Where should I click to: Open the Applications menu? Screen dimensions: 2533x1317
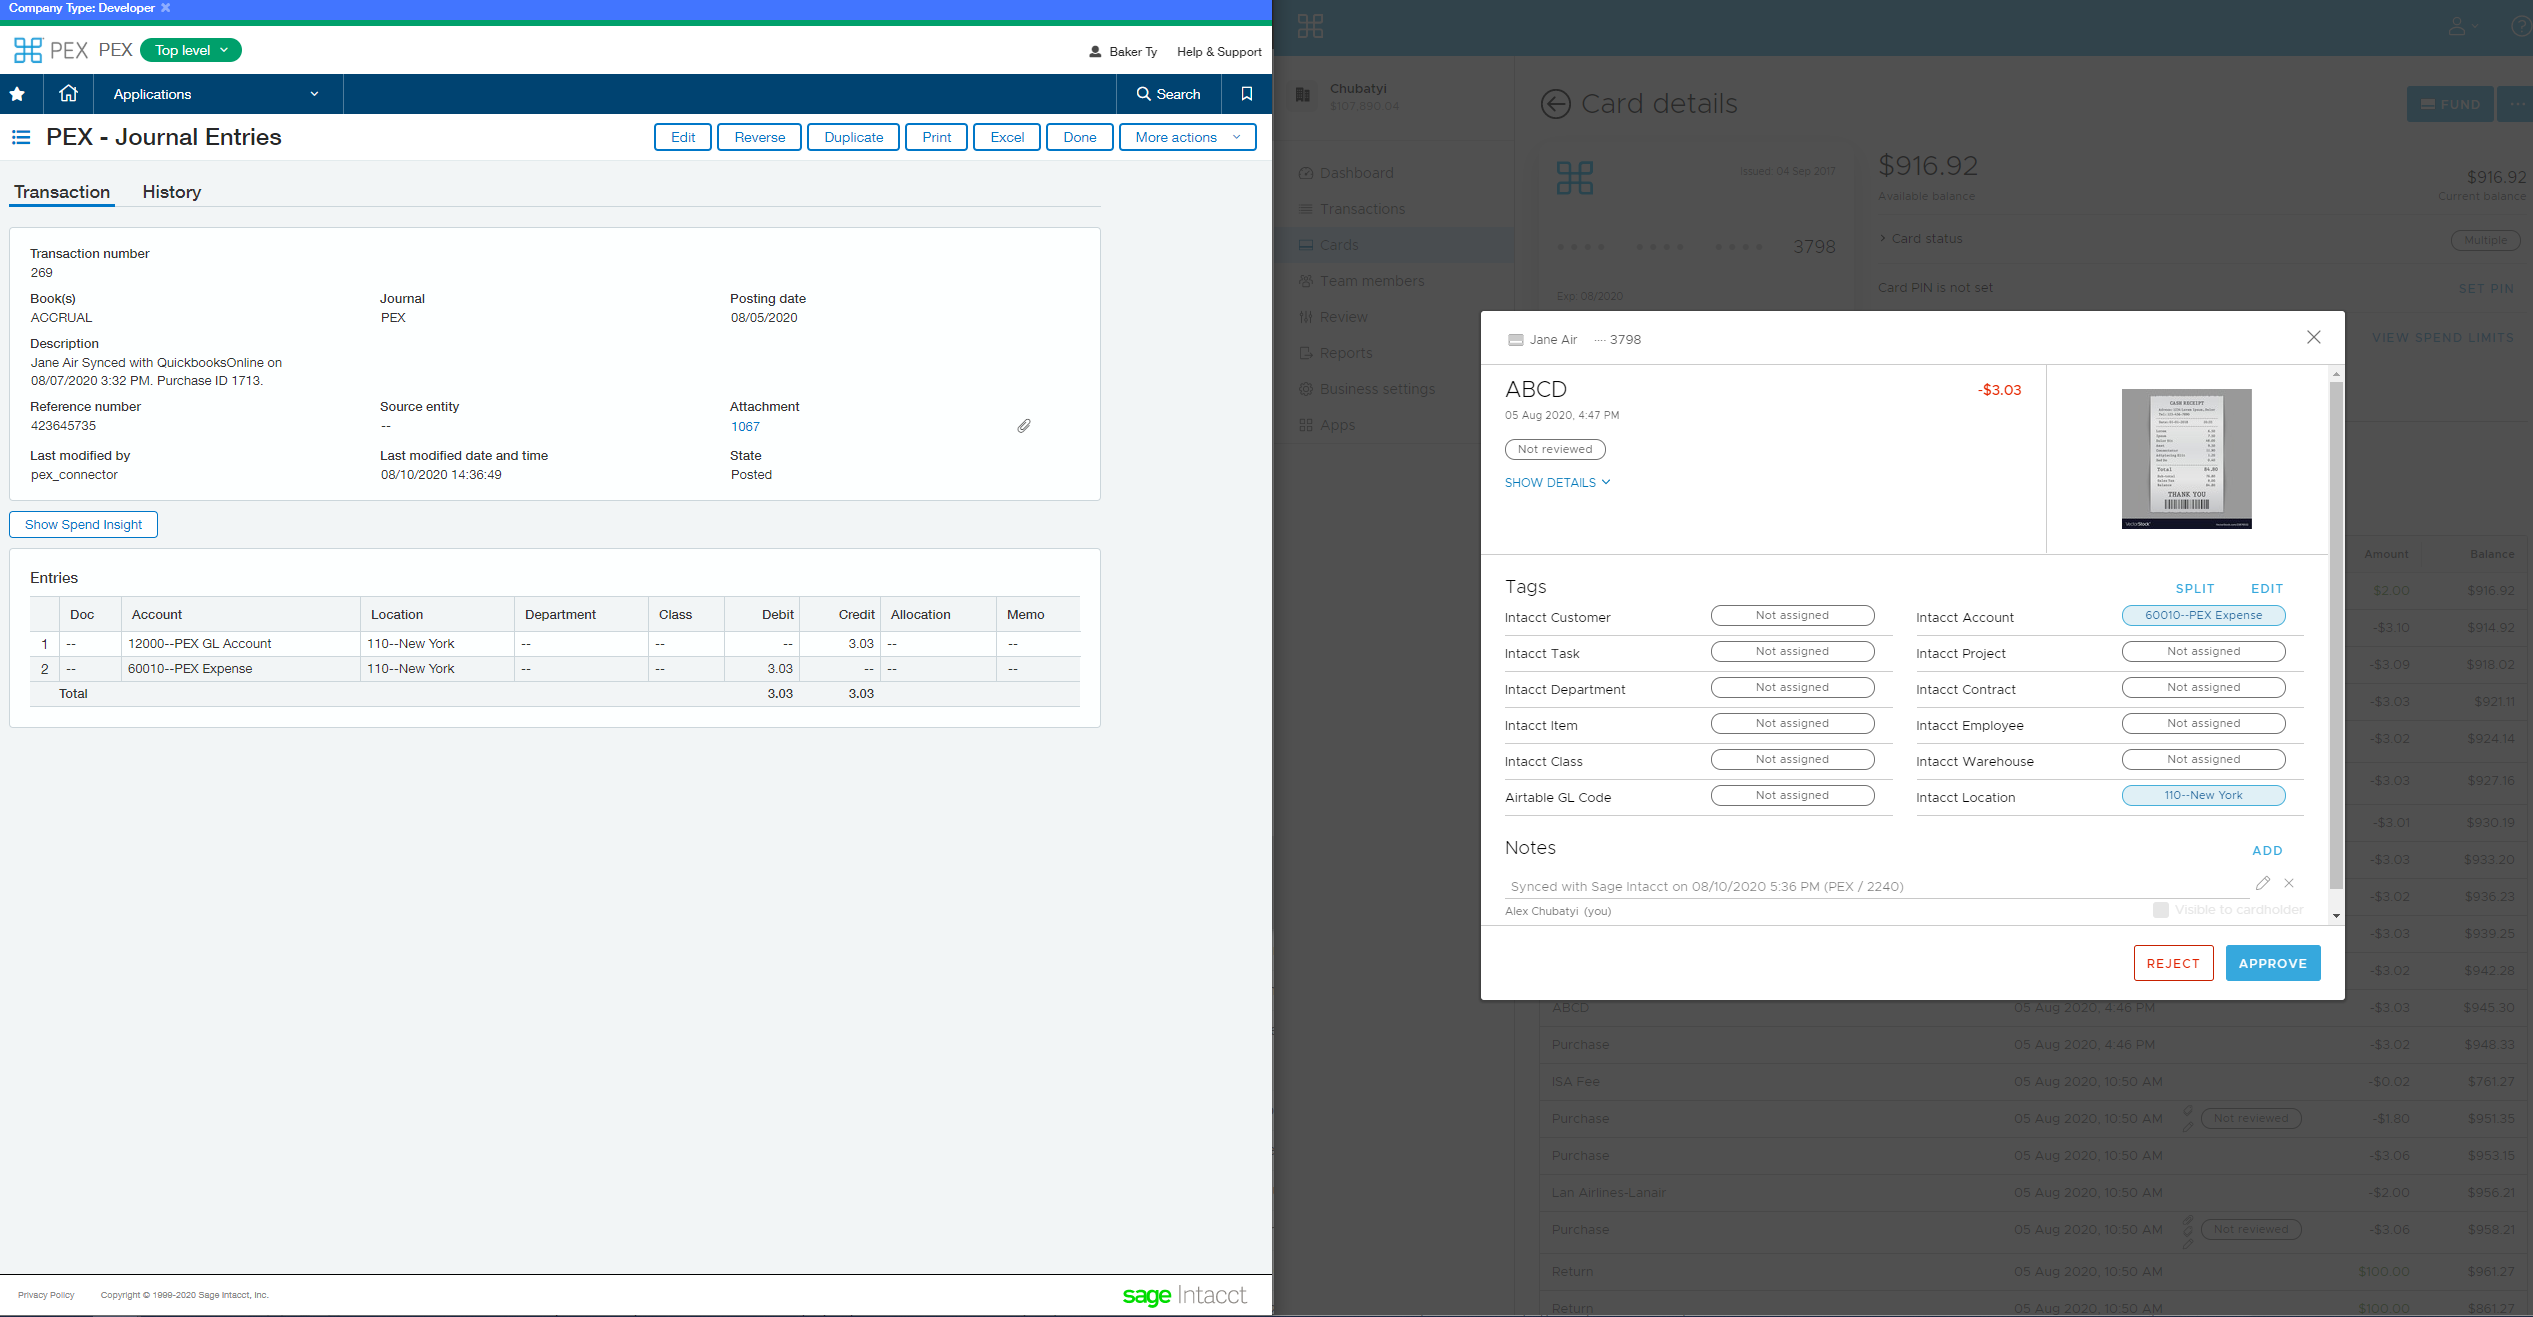pyautogui.click(x=216, y=94)
